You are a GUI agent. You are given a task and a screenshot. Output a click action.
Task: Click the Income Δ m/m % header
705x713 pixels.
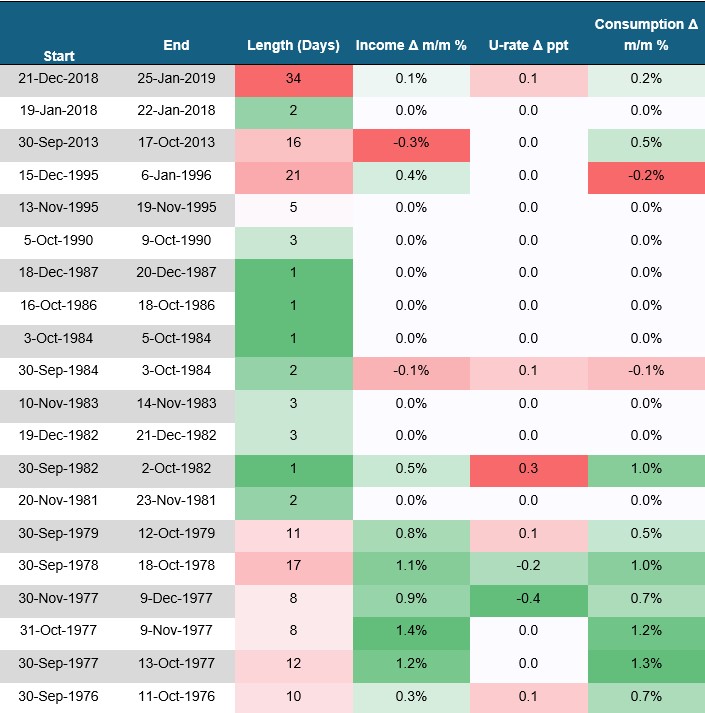411,46
